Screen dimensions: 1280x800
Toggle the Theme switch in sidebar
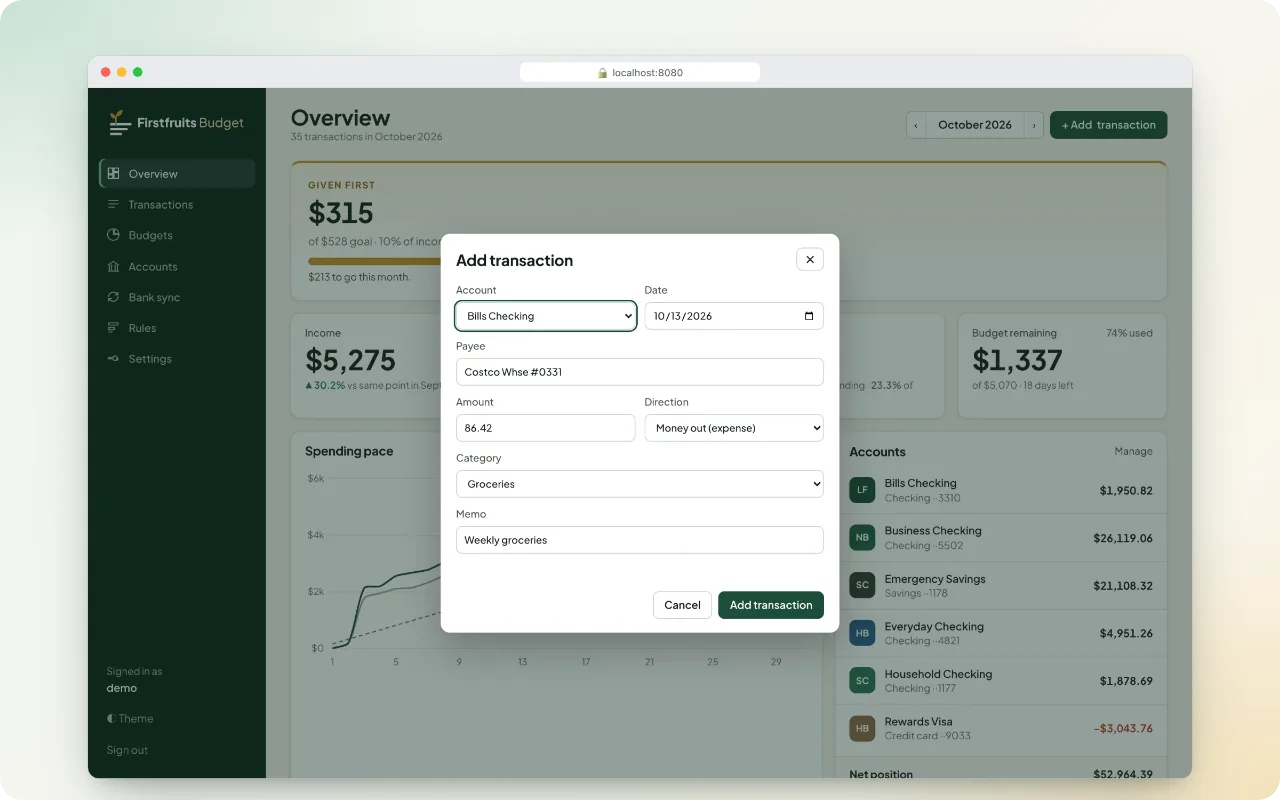tap(130, 719)
